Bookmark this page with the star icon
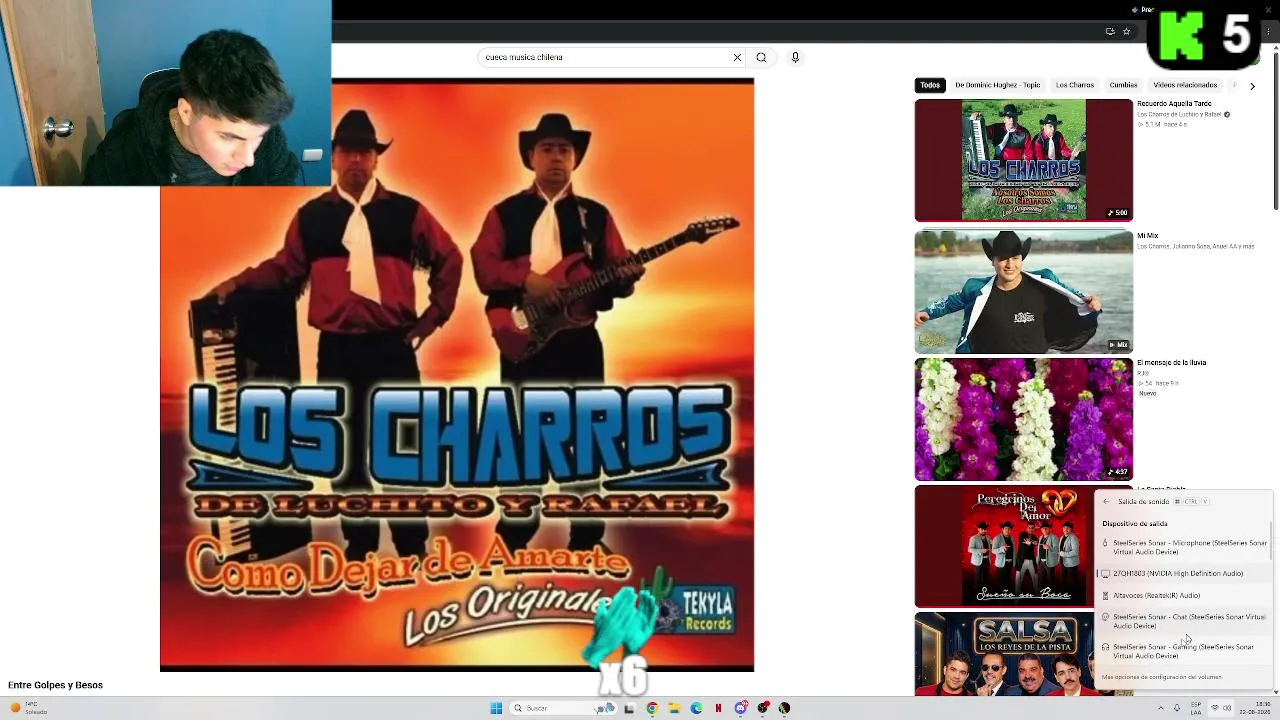The height and width of the screenshot is (720, 1280). tap(1126, 31)
